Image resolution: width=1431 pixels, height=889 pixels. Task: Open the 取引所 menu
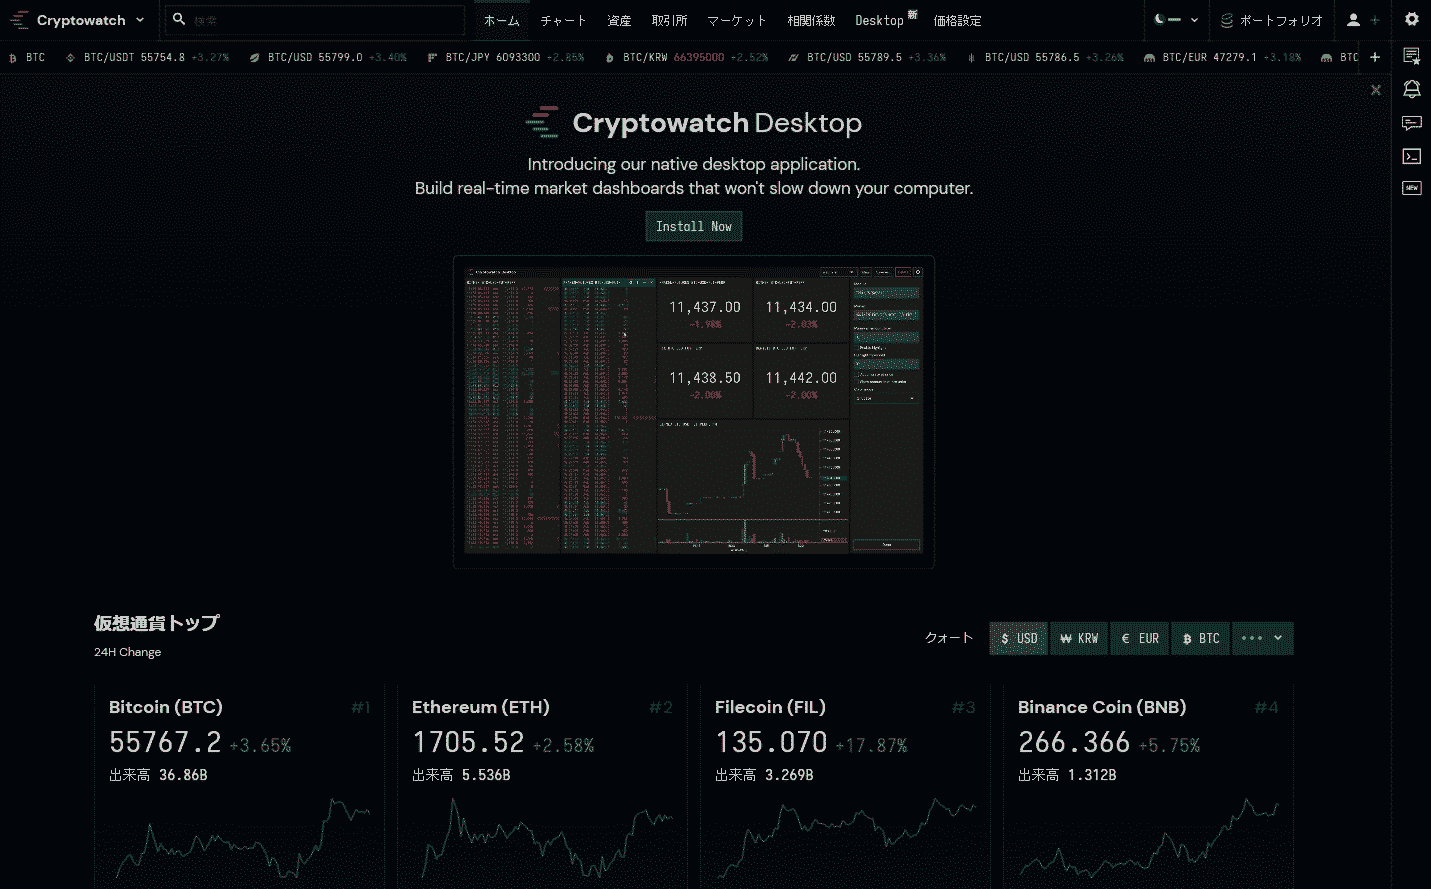(669, 20)
